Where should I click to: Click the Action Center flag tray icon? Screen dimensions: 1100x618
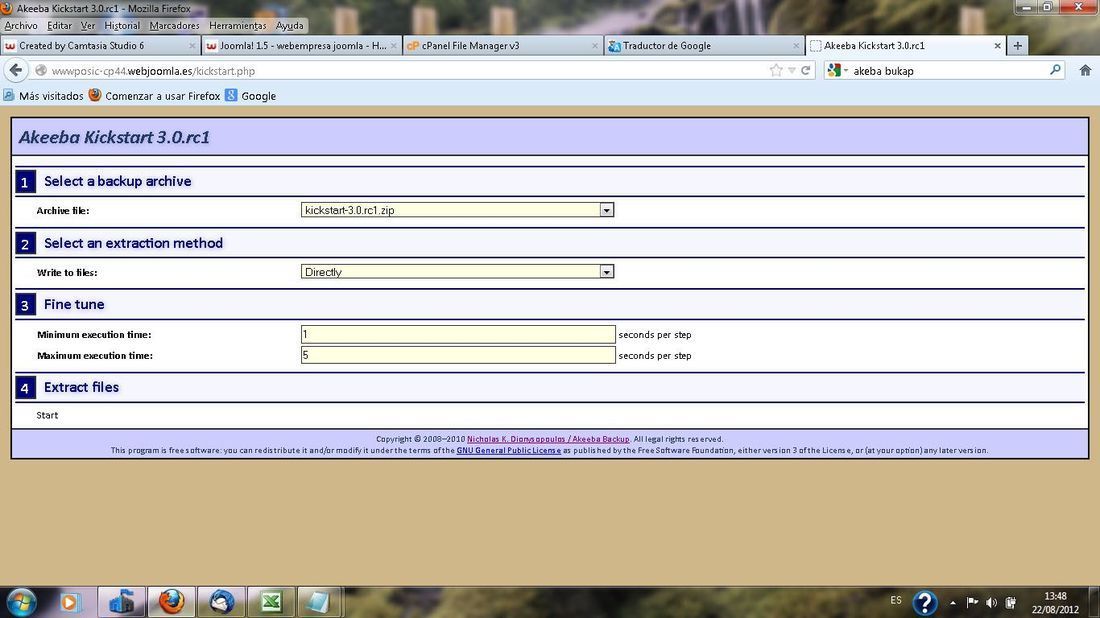972,603
